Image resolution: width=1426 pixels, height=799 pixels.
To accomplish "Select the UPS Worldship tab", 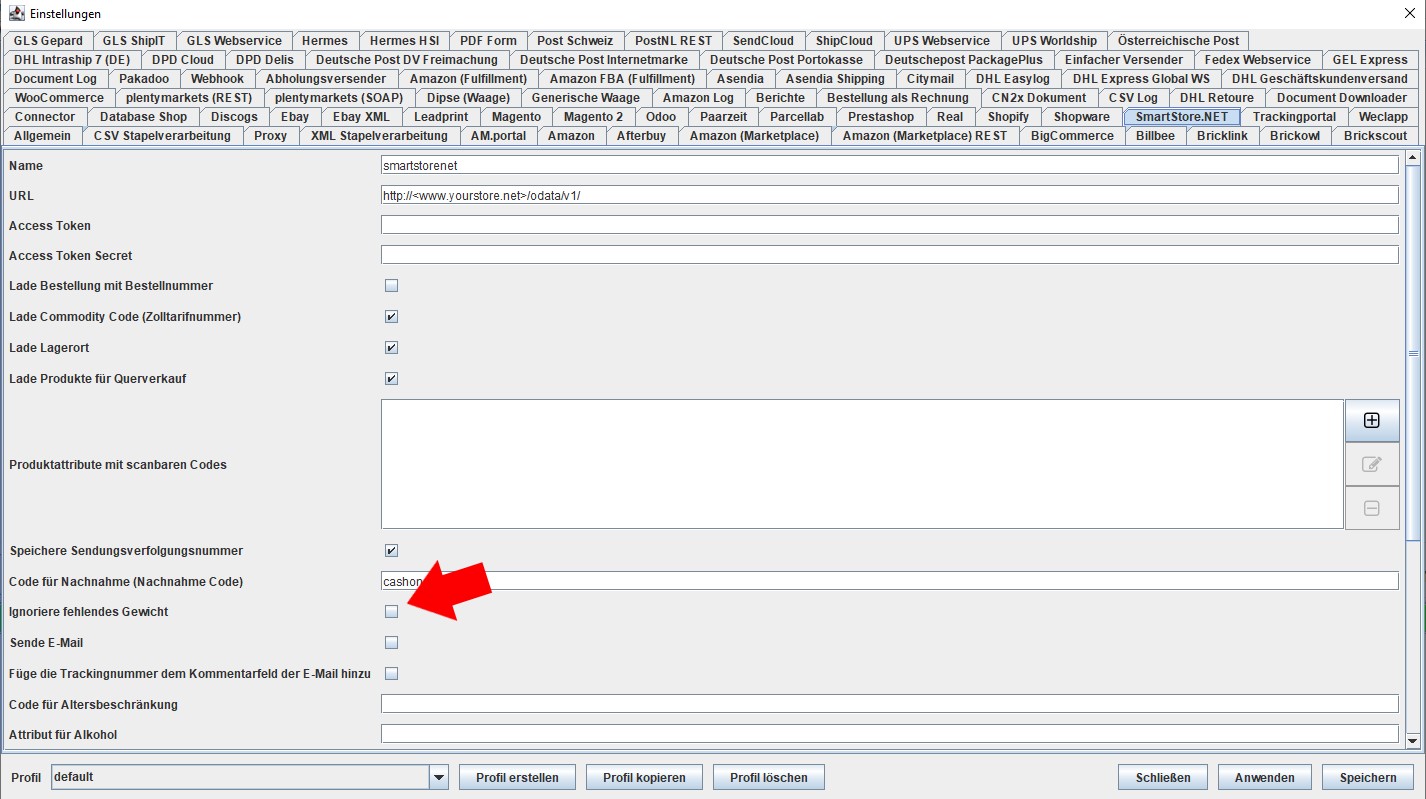I will [1054, 41].
